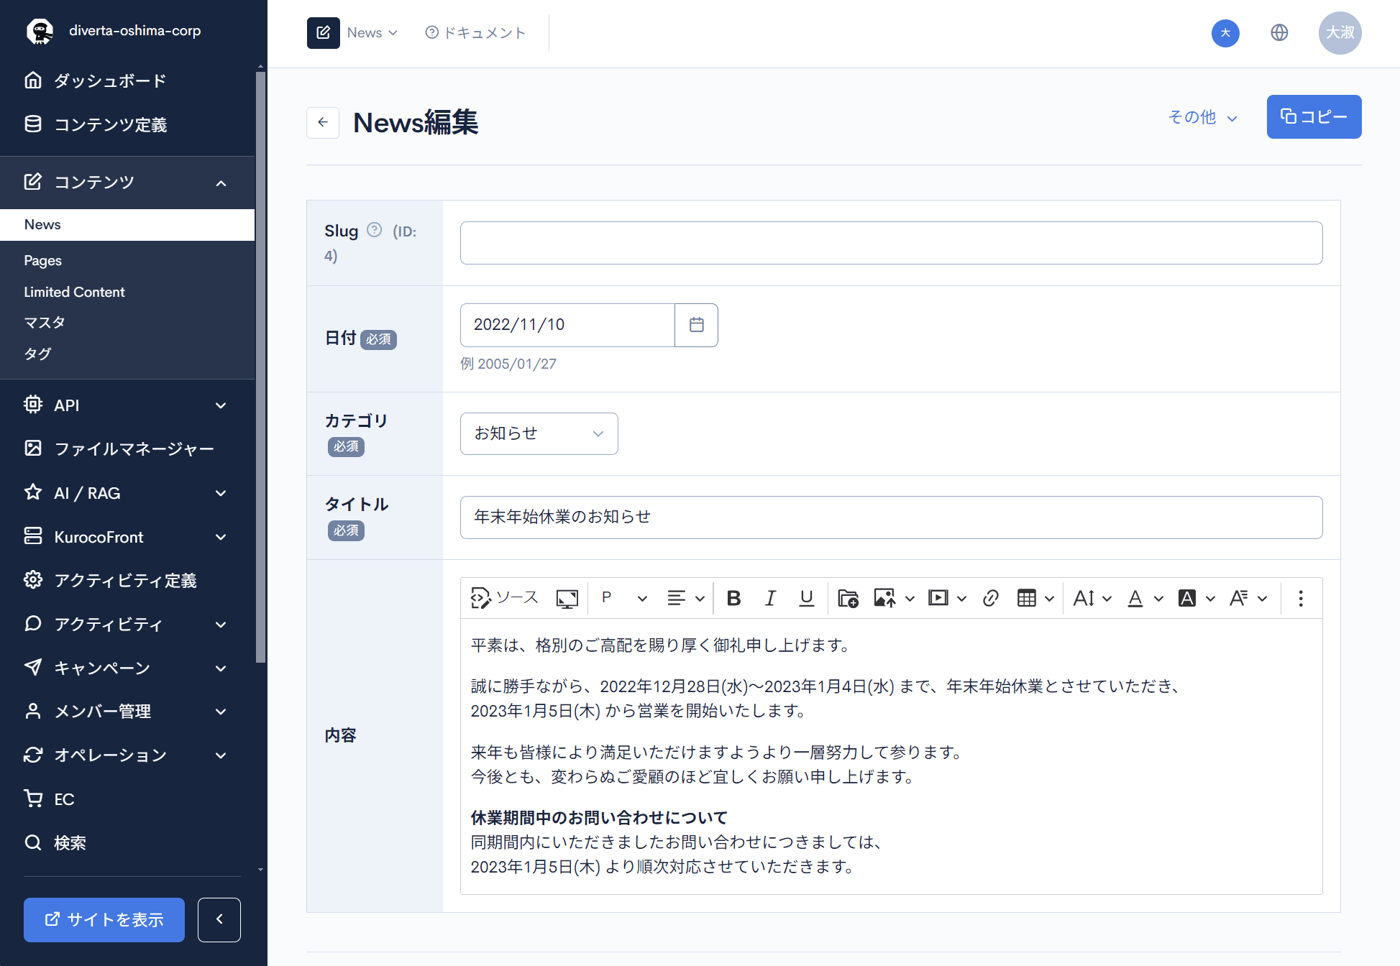This screenshot has width=1400, height=966.
Task: Click the blue 大 notification badge
Action: pyautogui.click(x=1225, y=33)
